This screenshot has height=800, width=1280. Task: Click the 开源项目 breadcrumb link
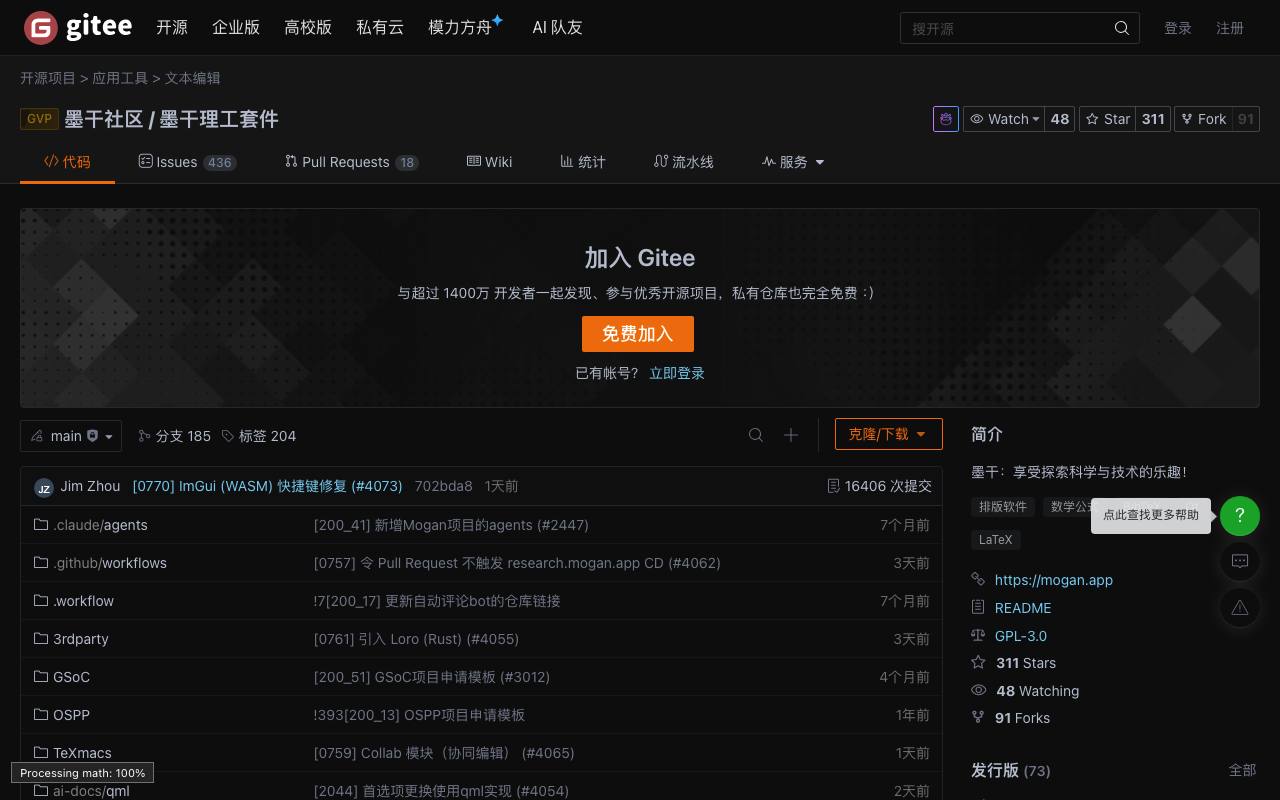click(x=48, y=78)
